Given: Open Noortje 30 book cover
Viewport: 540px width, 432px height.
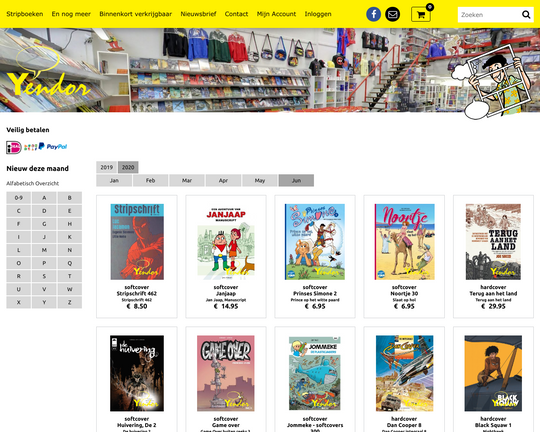Looking at the screenshot, I should pos(405,241).
